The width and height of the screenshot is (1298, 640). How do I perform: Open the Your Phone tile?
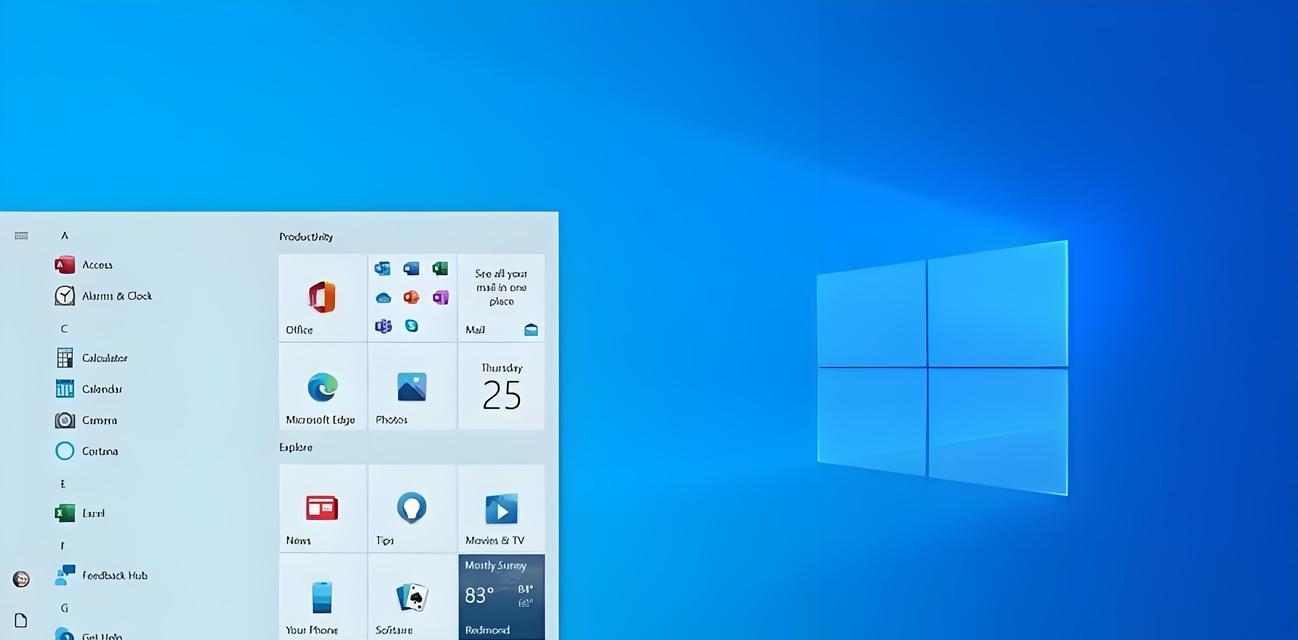pyautogui.click(x=323, y=597)
